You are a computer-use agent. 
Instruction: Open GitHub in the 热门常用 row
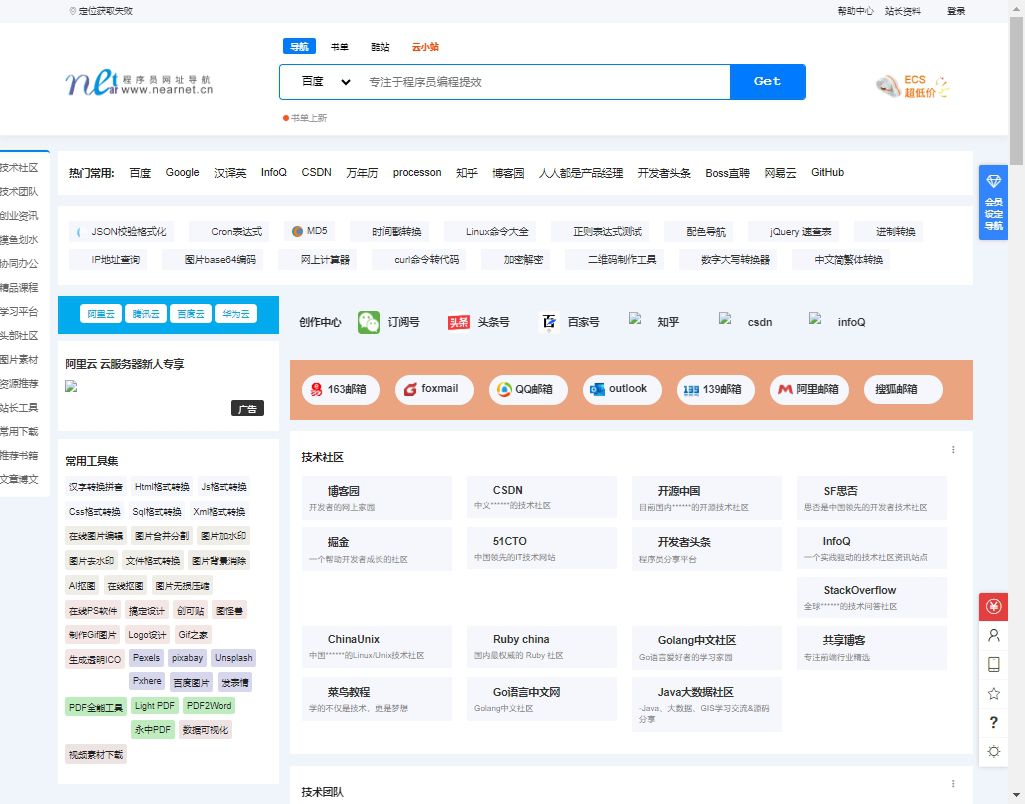828,173
